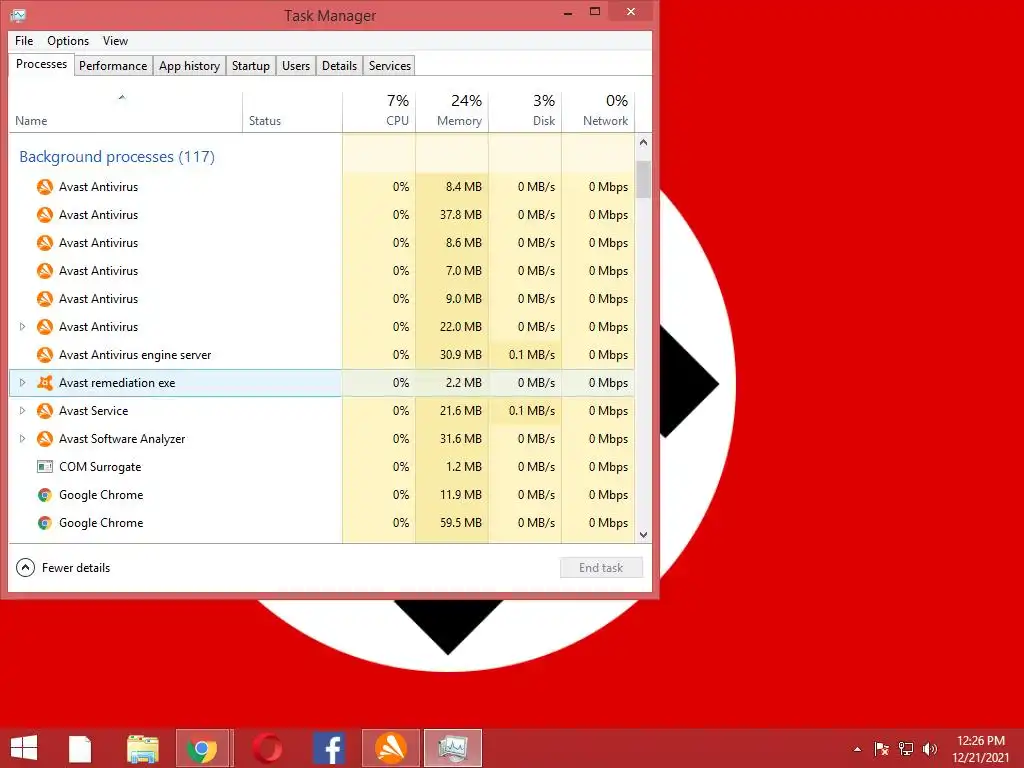Screen dimensions: 1024x768
Task: Click the 0.1 MB/s disk value for Avast Service
Action: pos(532,411)
